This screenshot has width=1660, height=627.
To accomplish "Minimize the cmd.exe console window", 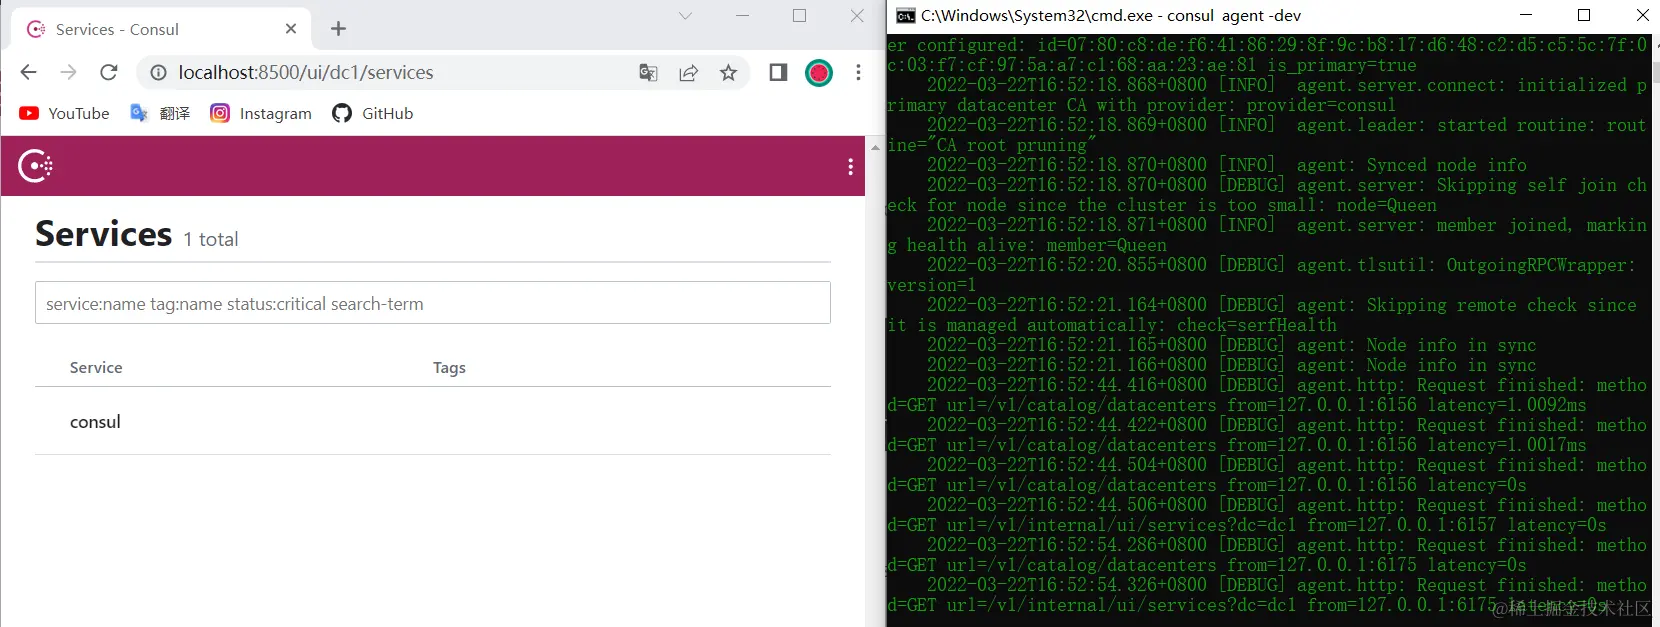I will (x=1526, y=15).
